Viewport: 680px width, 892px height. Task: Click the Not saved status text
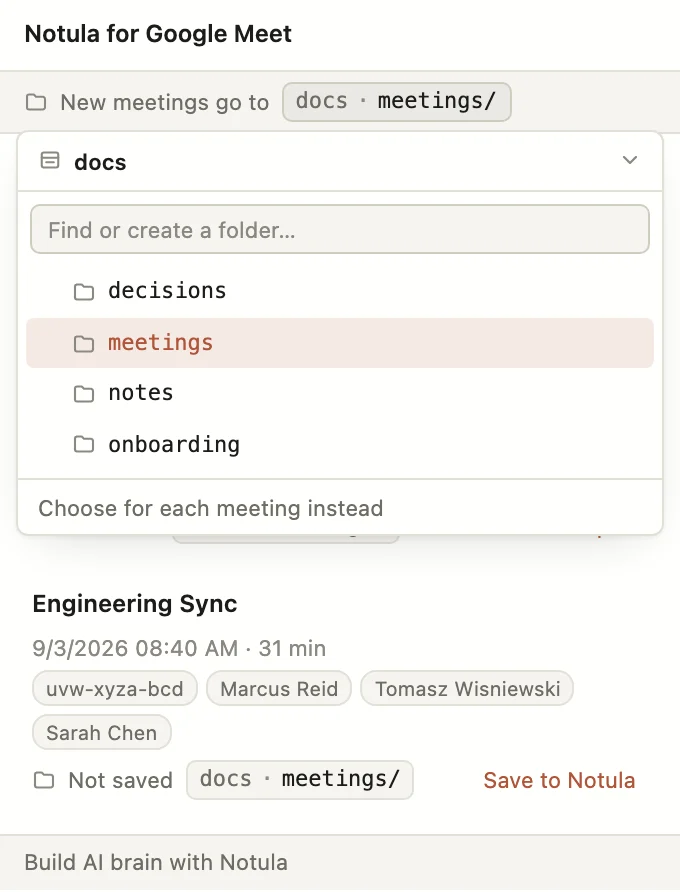[x=121, y=780]
